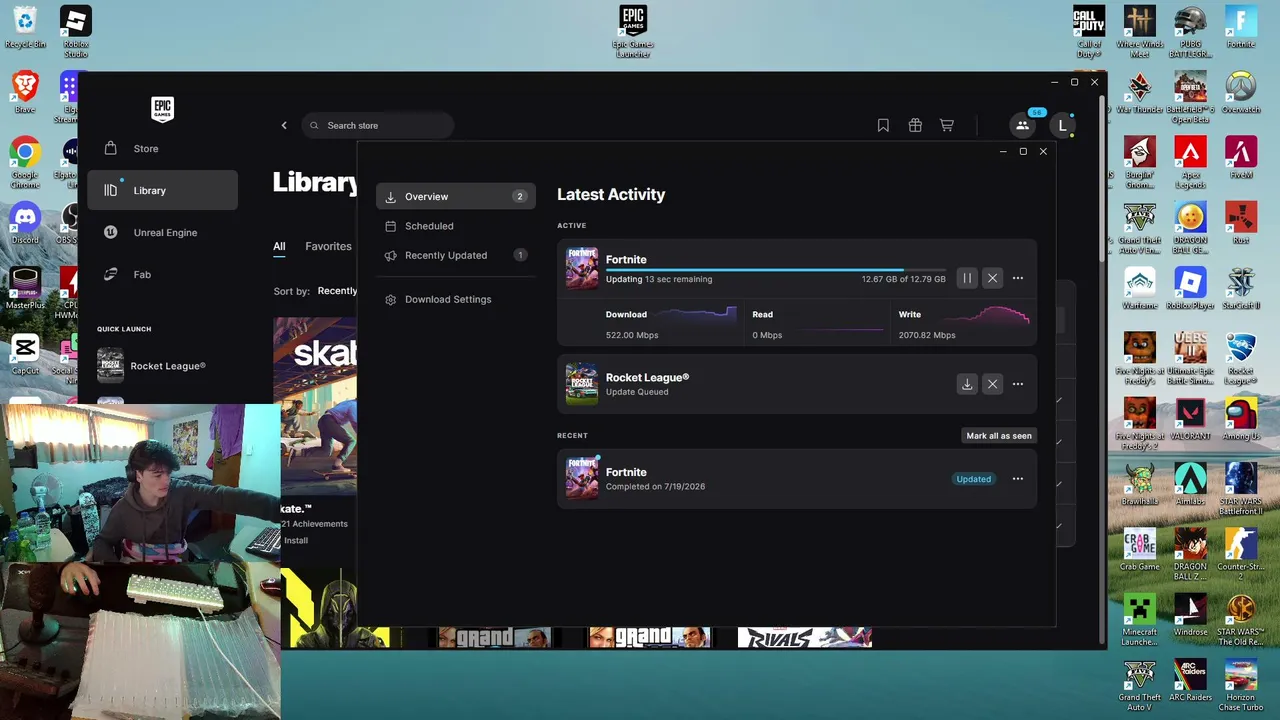
Task: Select the Minecraft Launcher desktop icon
Action: 1140,620
